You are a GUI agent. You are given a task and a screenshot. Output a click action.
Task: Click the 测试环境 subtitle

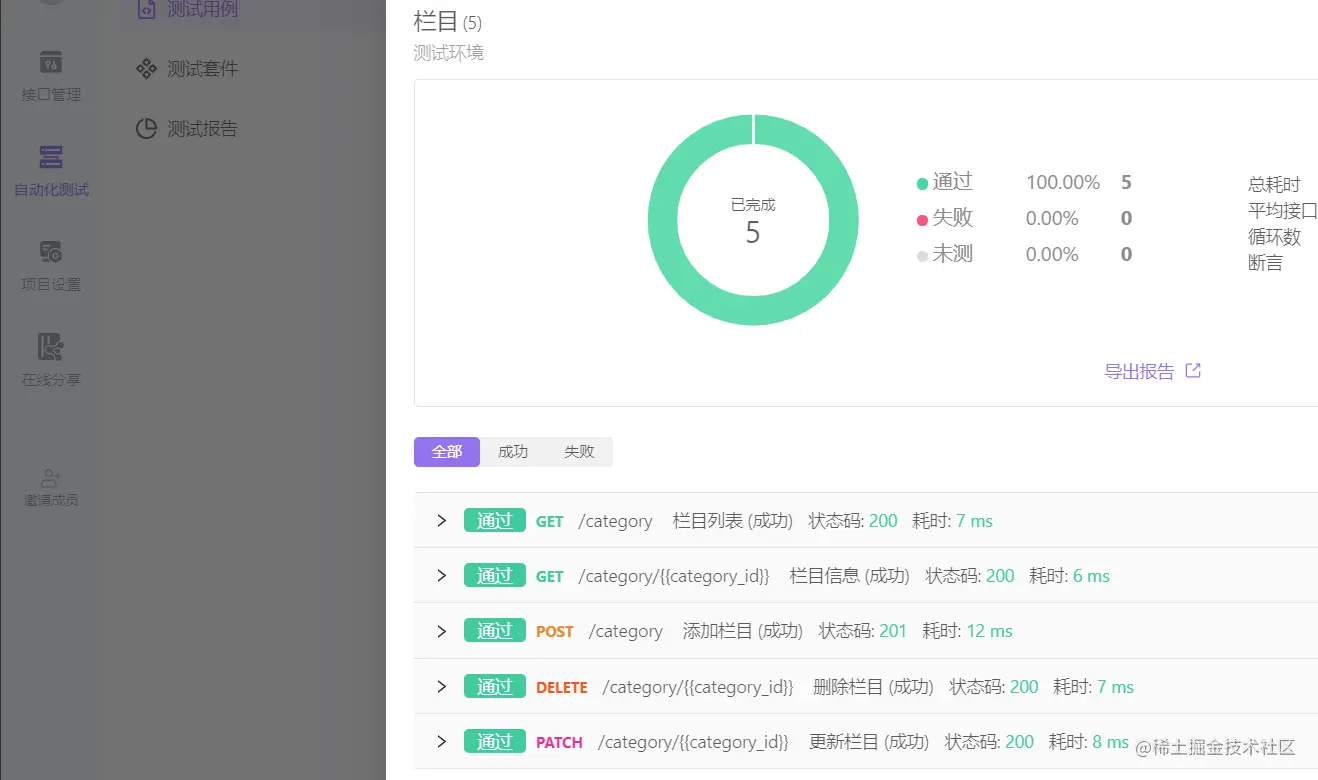click(449, 53)
